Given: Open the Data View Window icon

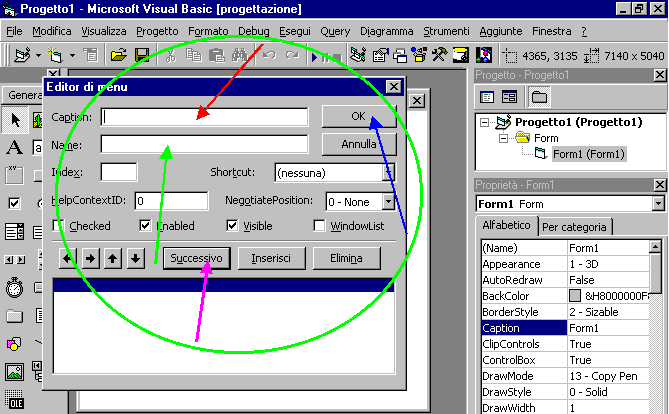Looking at the screenshot, I should pyautogui.click(x=461, y=55).
